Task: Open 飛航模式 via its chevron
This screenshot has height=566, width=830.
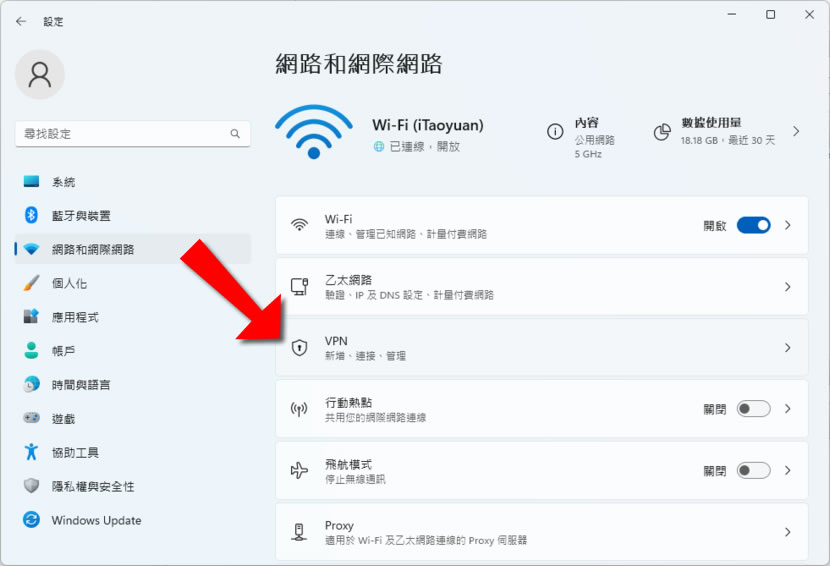Action: 788,470
